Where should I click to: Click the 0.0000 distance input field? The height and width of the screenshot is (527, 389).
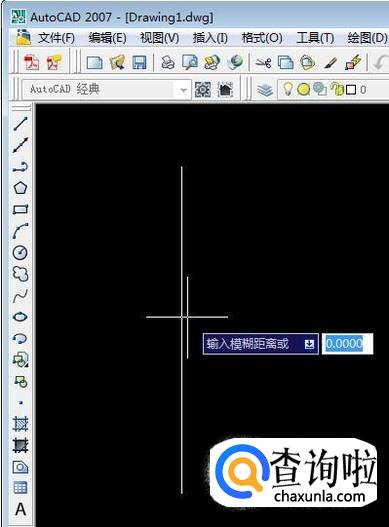click(347, 343)
